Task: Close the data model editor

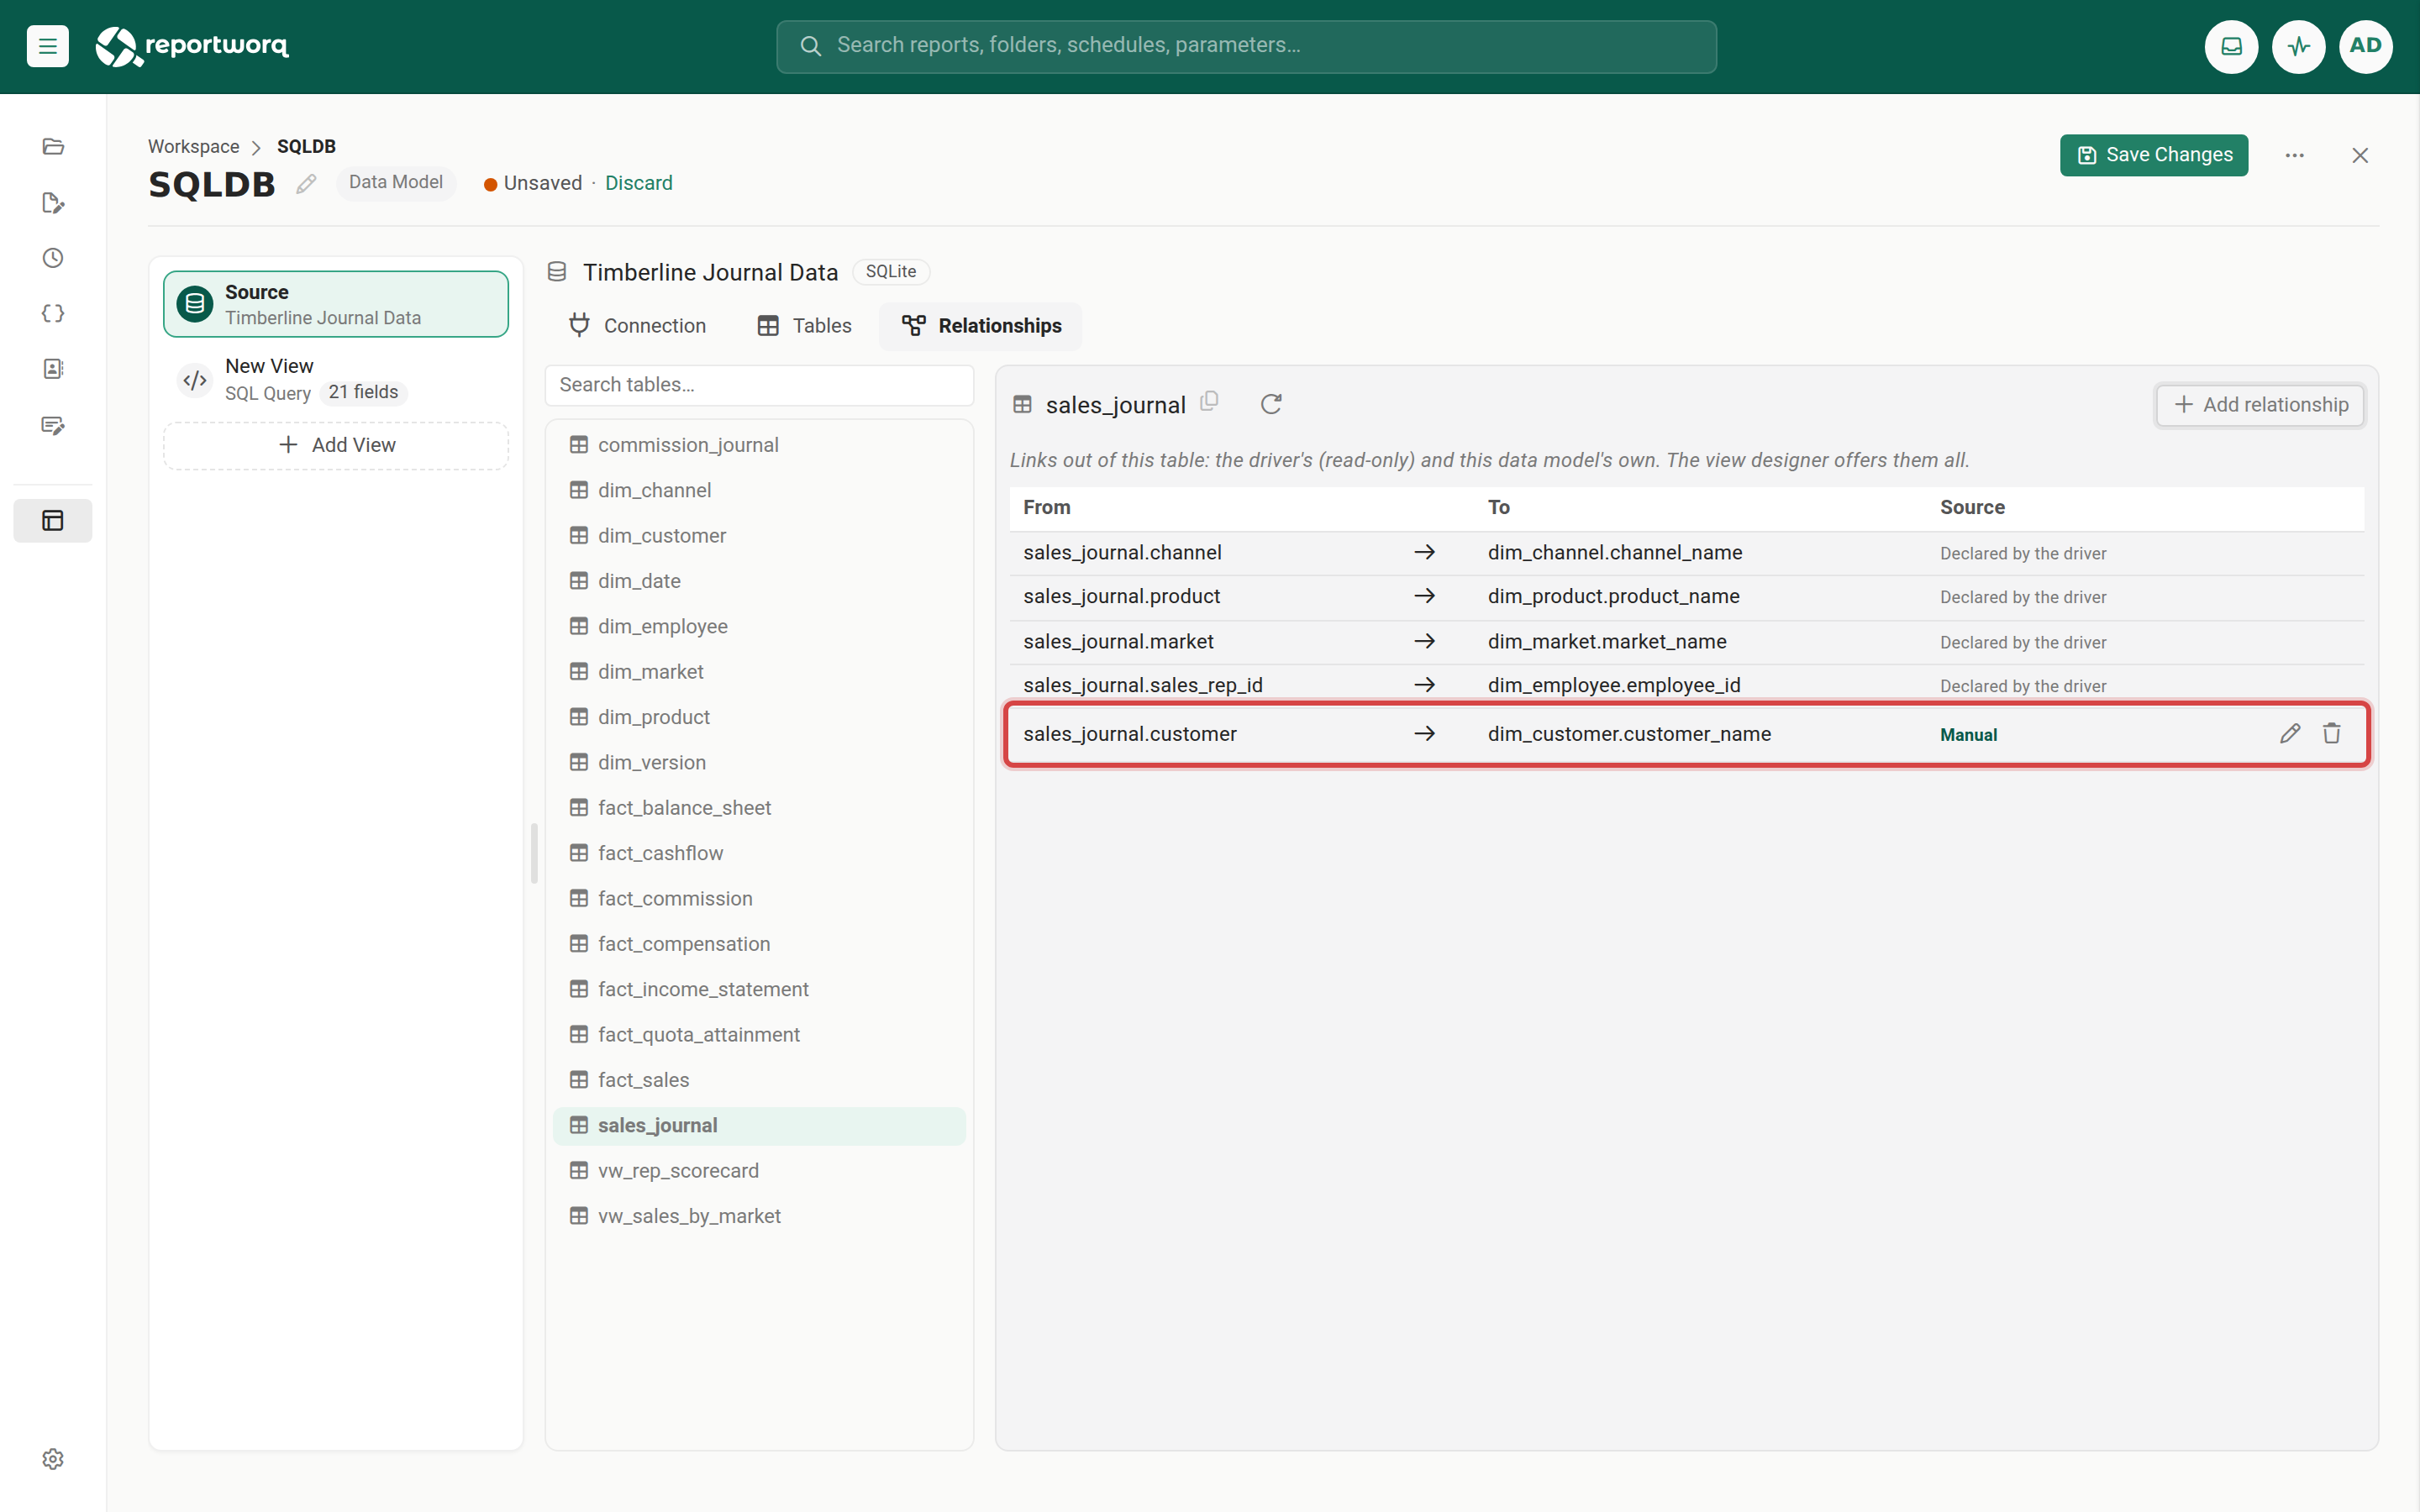Action: point(2360,155)
